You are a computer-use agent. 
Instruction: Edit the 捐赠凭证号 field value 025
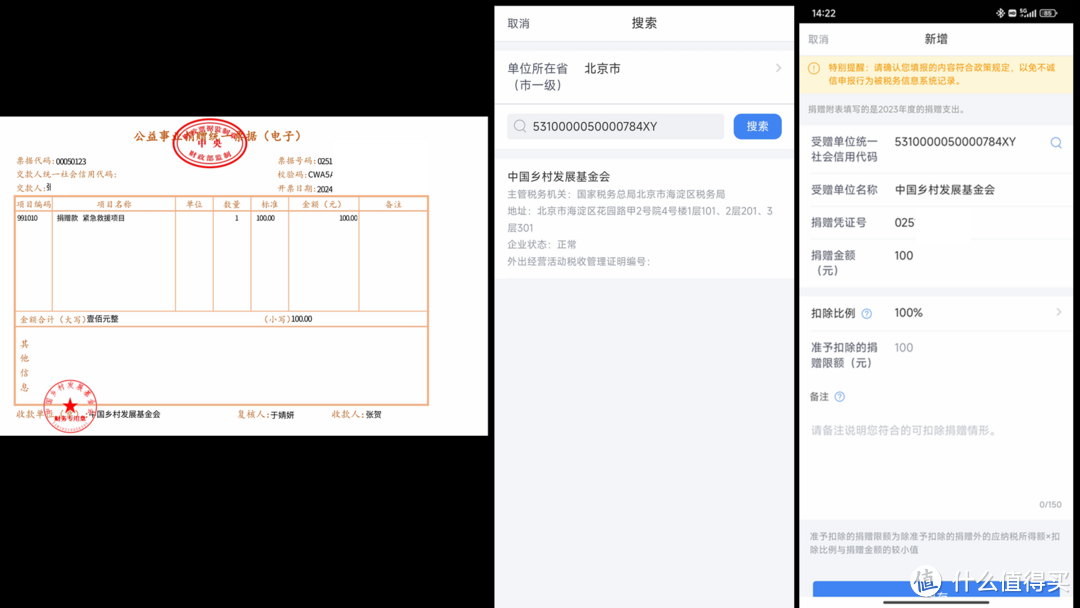click(x=904, y=222)
